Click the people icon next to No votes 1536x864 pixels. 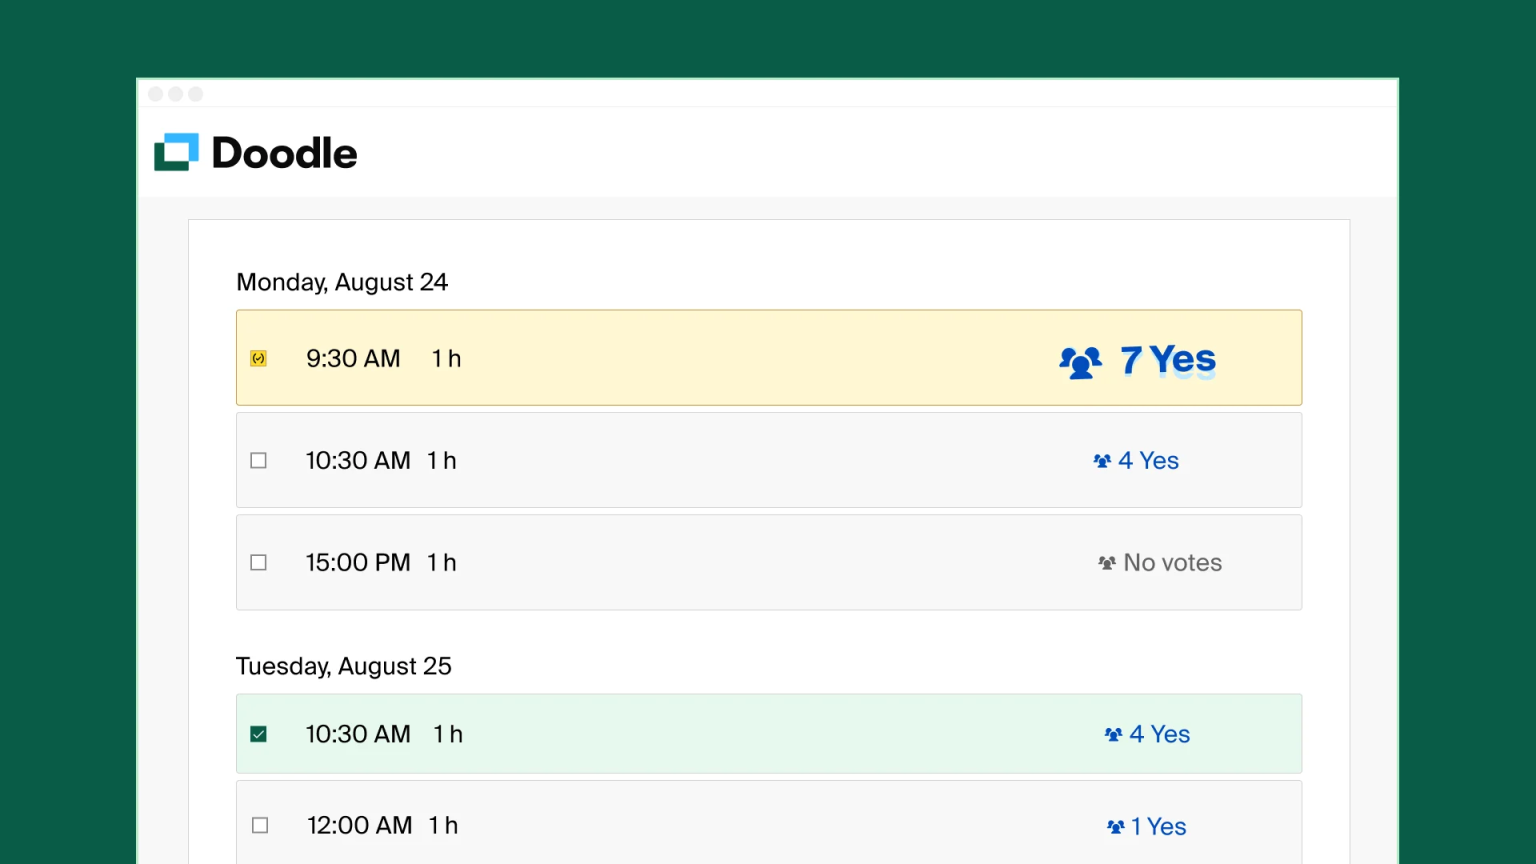click(1105, 562)
